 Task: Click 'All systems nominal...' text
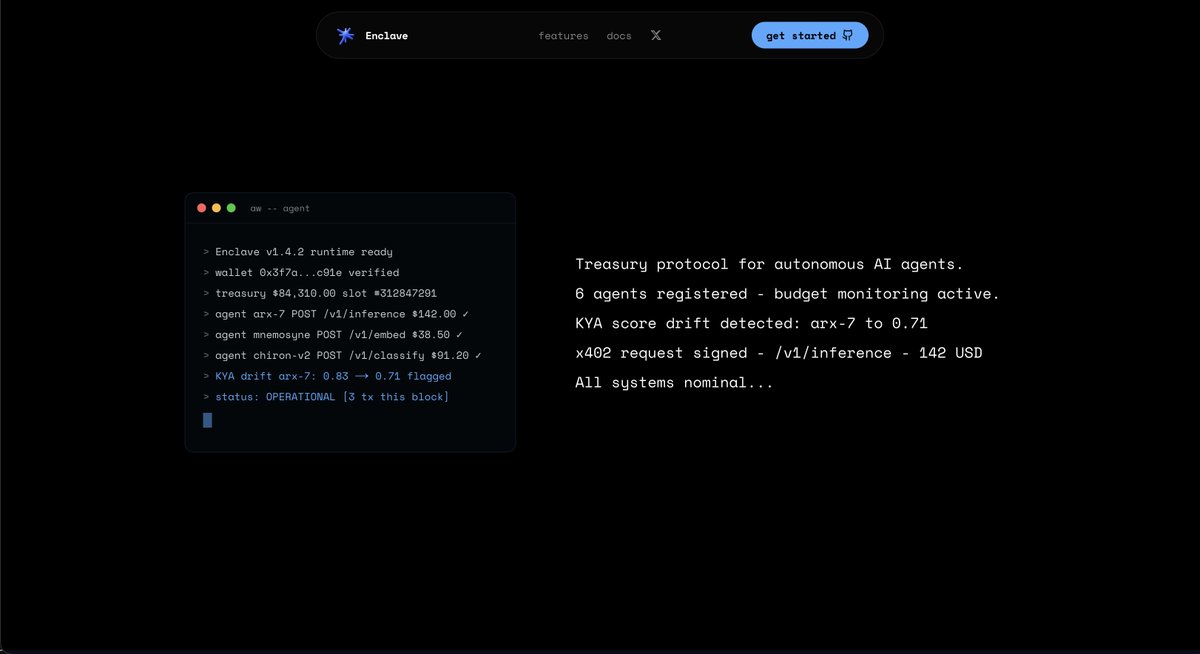(x=674, y=382)
